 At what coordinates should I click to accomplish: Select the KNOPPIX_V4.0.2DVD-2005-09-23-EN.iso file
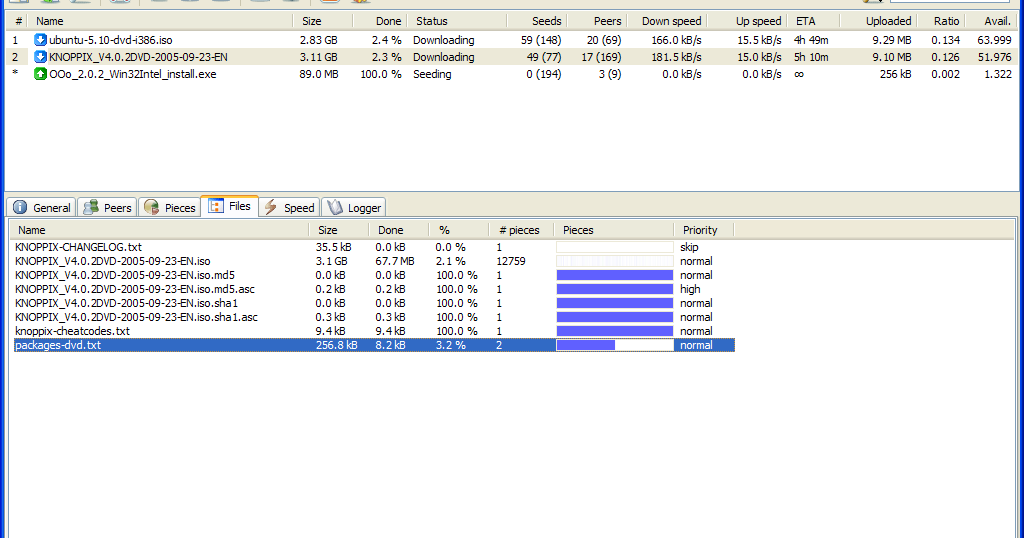[x=112, y=261]
